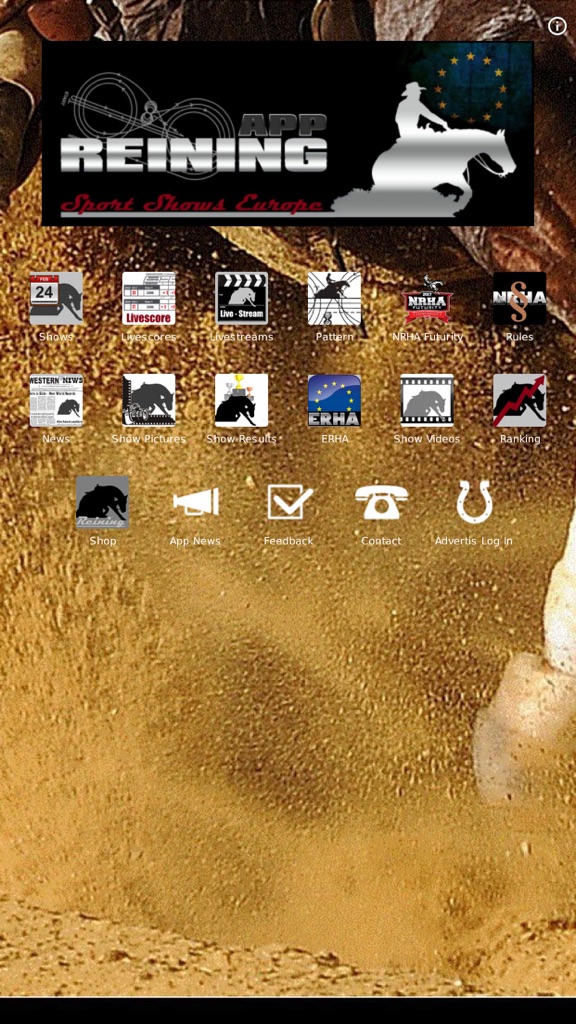Open the Show Results trophy icon

pos(242,400)
